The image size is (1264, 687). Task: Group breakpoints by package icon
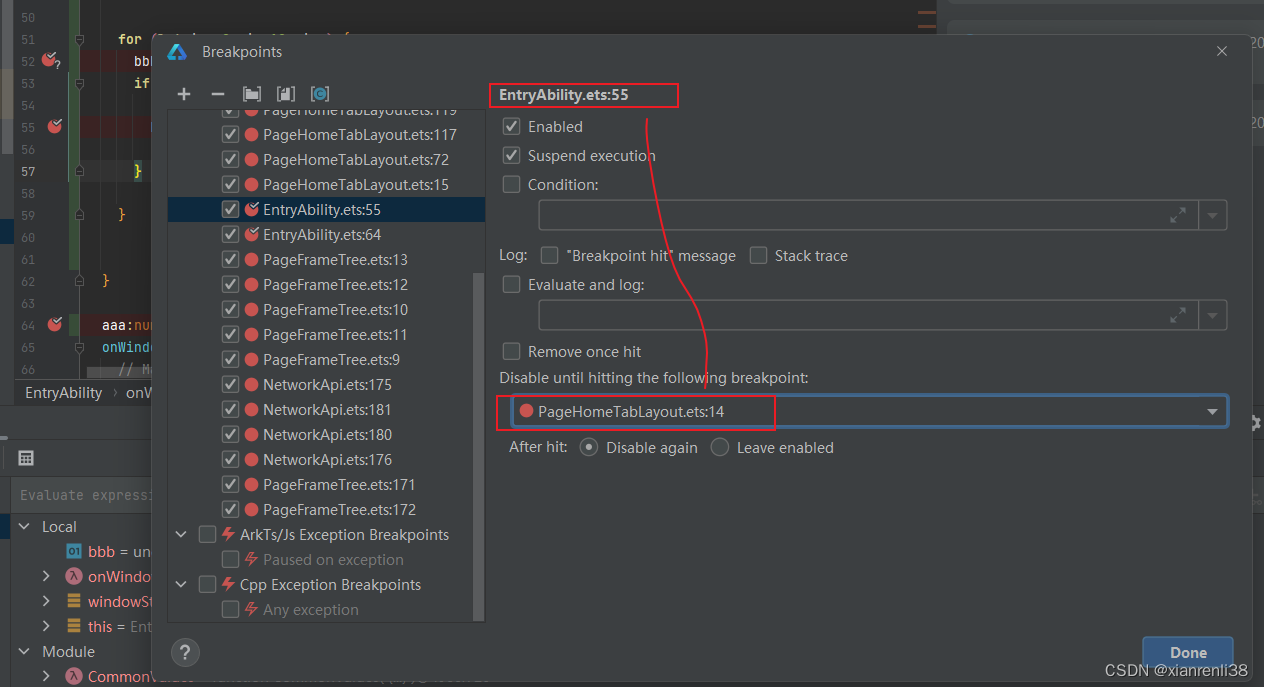click(252, 93)
